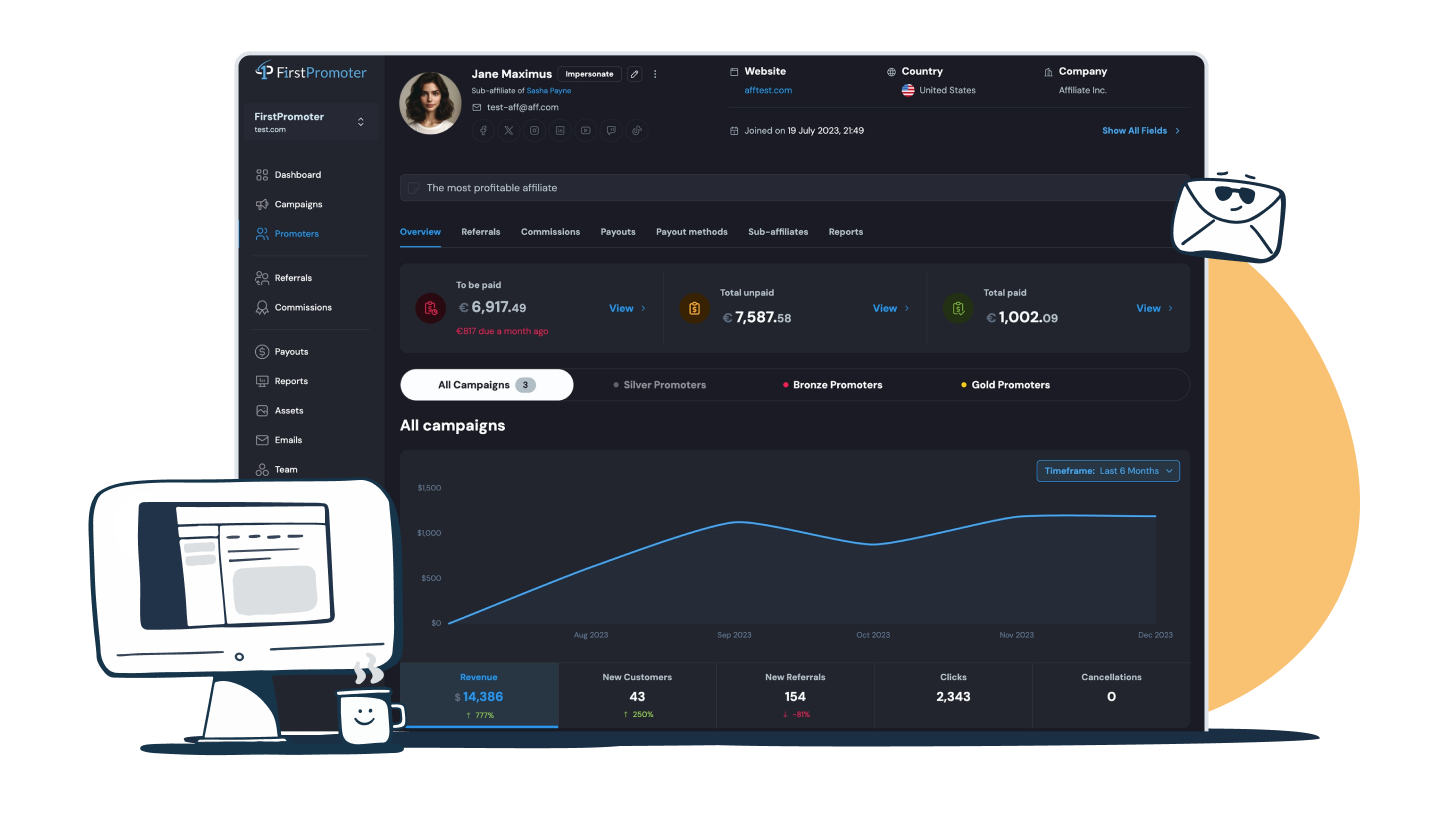Image resolution: width=1429 pixels, height=831 pixels.
Task: Expand Show All Fields
Action: [x=1140, y=131]
